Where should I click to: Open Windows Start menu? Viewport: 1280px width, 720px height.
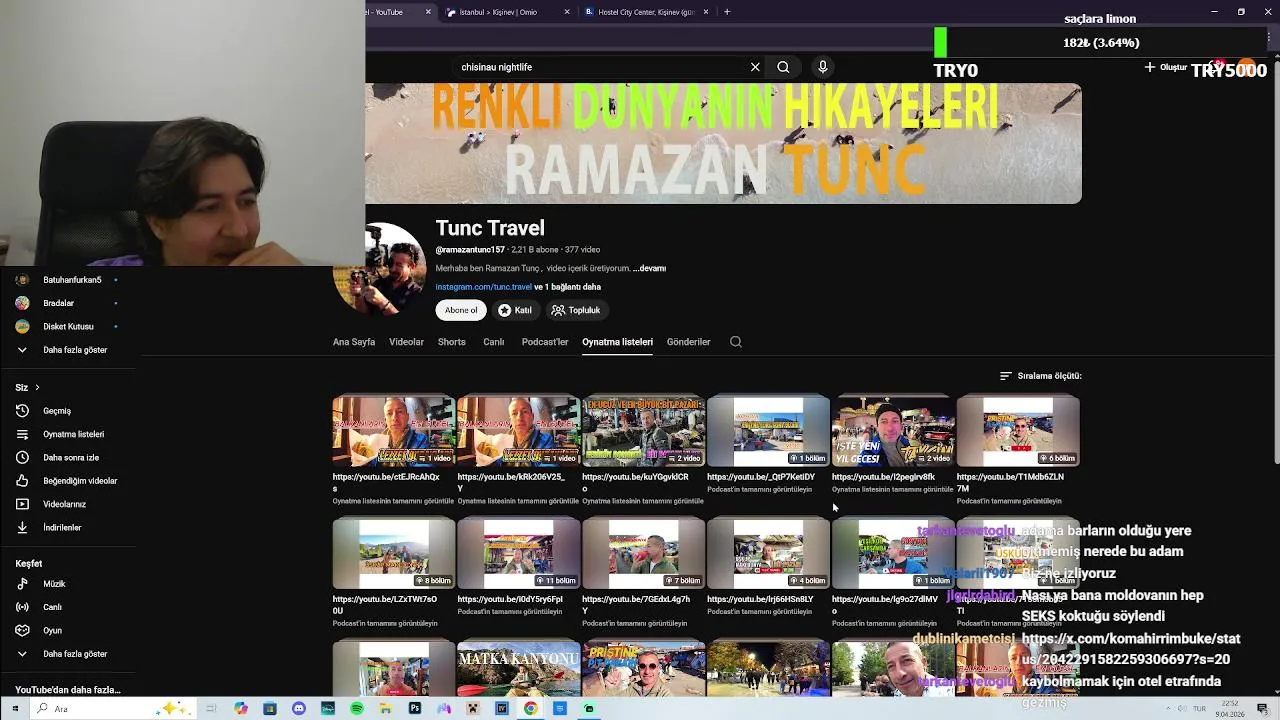click(14, 709)
